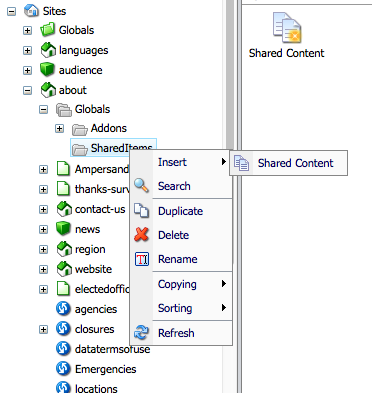Screen dimensions: 372x393
Task: Click the thanks-survey page icon
Action: (63, 189)
